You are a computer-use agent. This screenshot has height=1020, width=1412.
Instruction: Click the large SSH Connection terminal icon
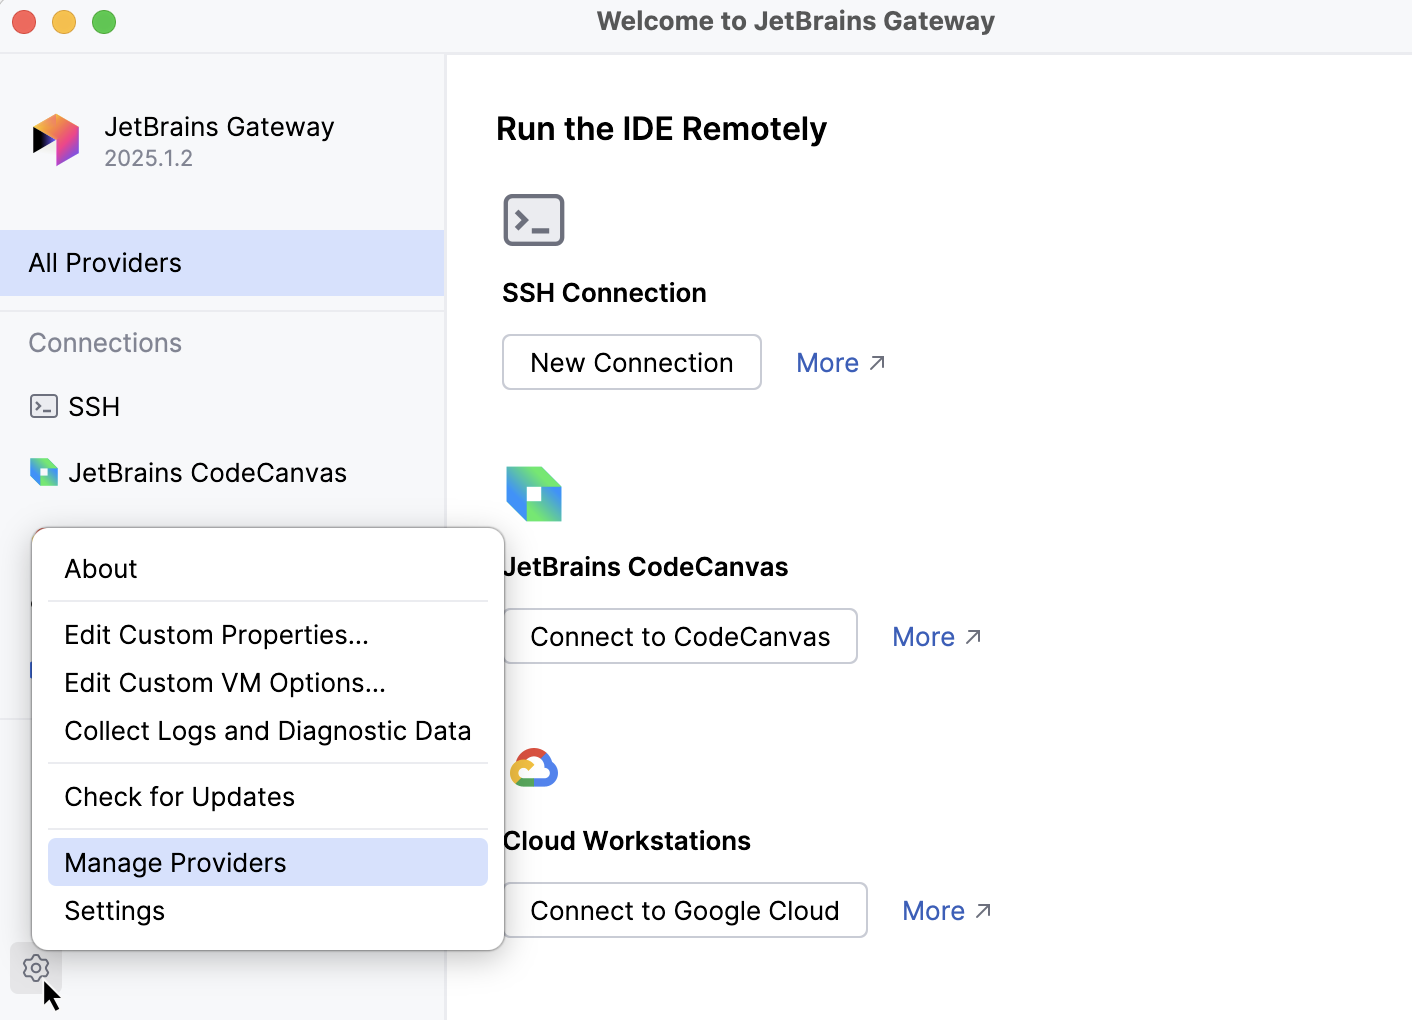click(x=534, y=220)
